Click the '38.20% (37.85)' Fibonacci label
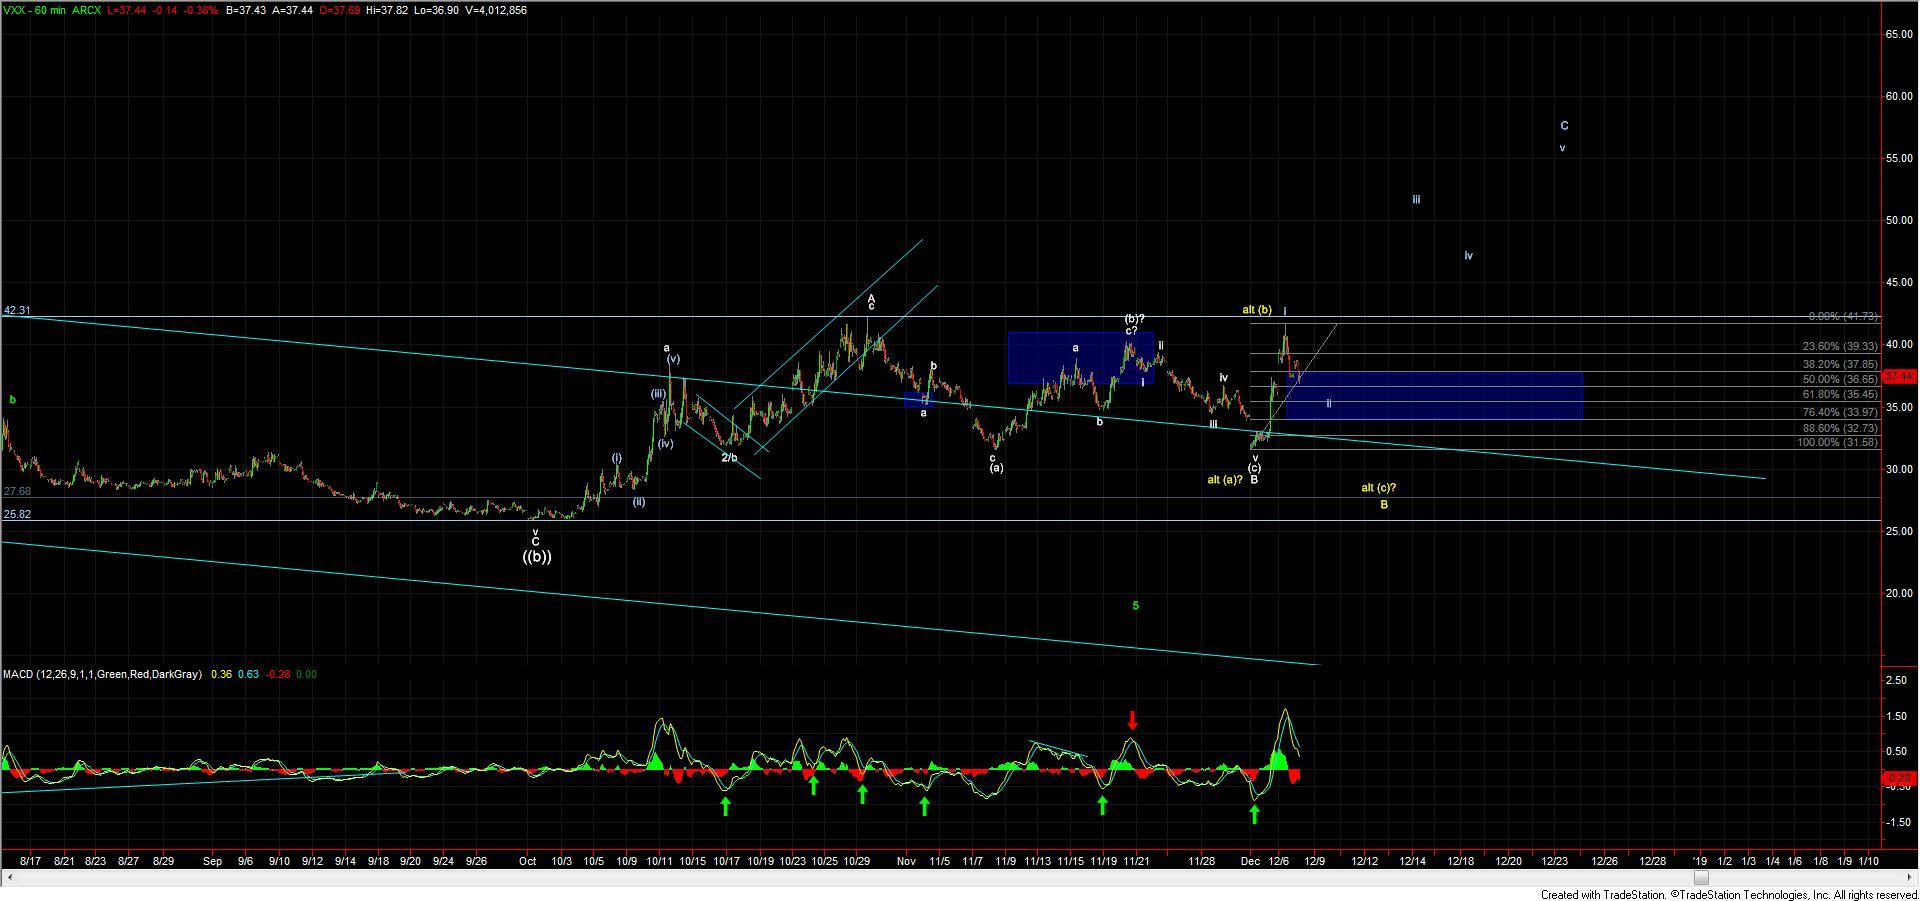Screen dimensions: 1920x901 1840,365
